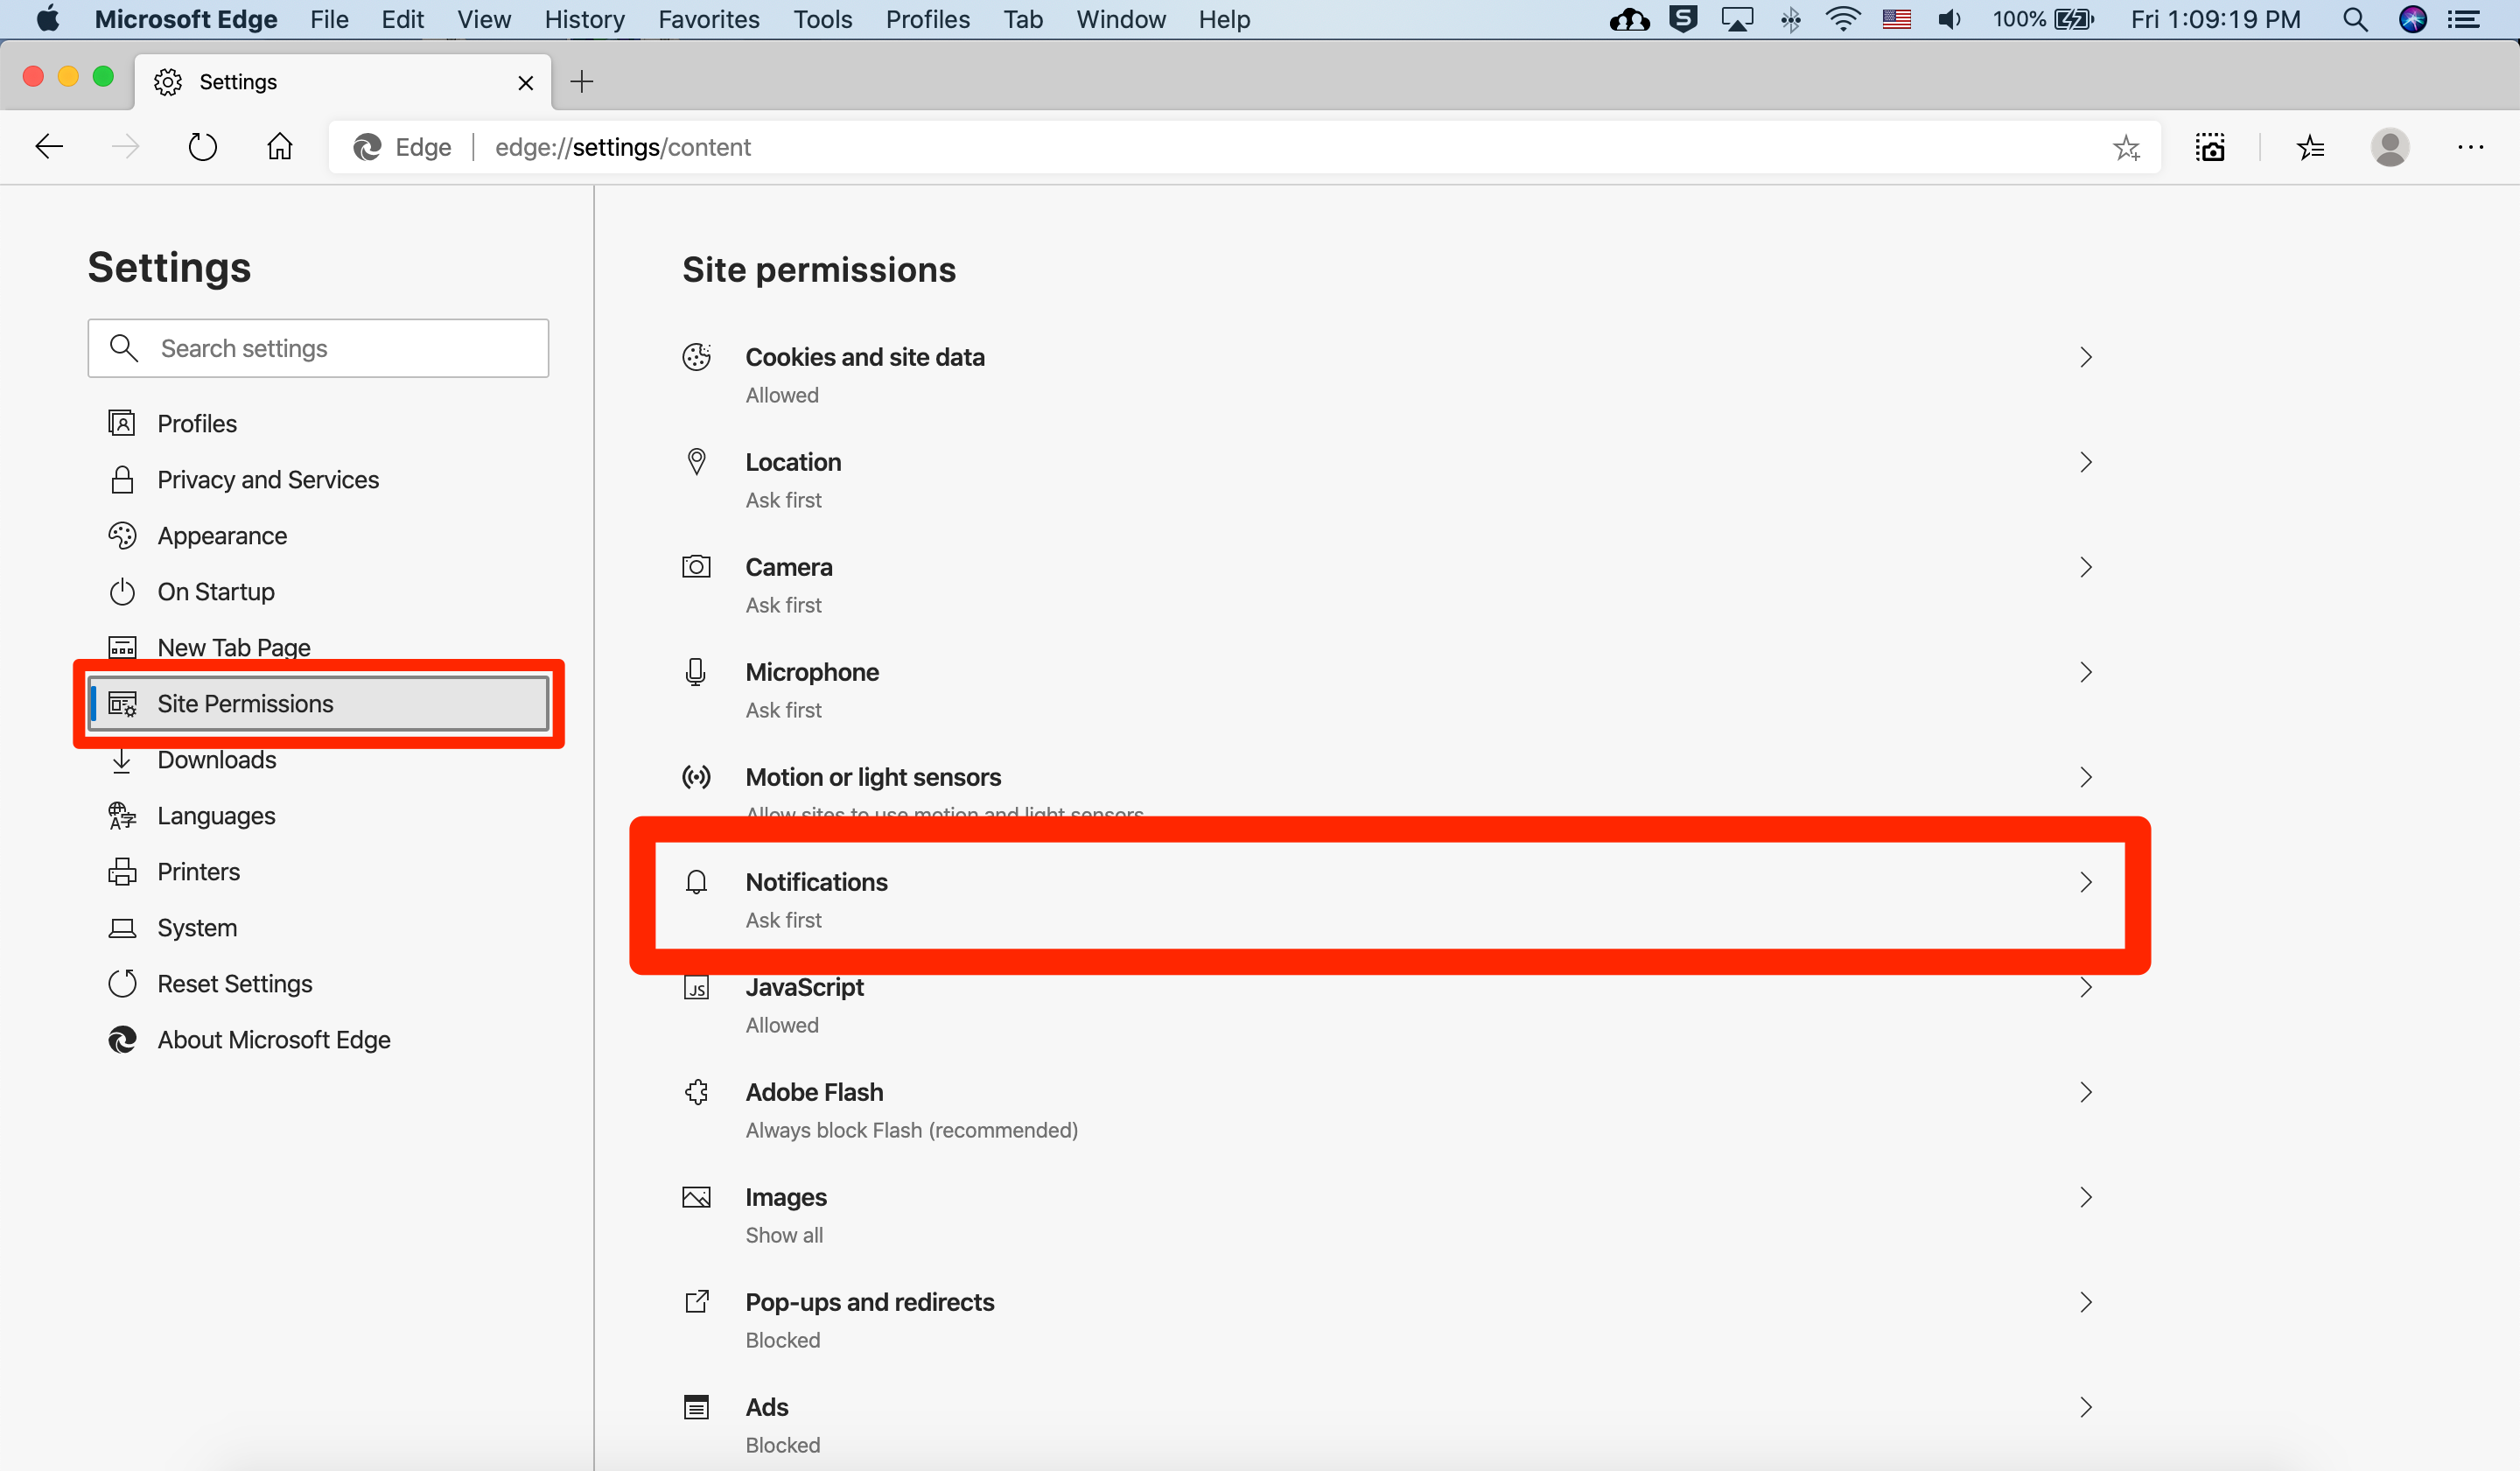Click the Reset Settings sidebar icon

pyautogui.click(x=122, y=983)
